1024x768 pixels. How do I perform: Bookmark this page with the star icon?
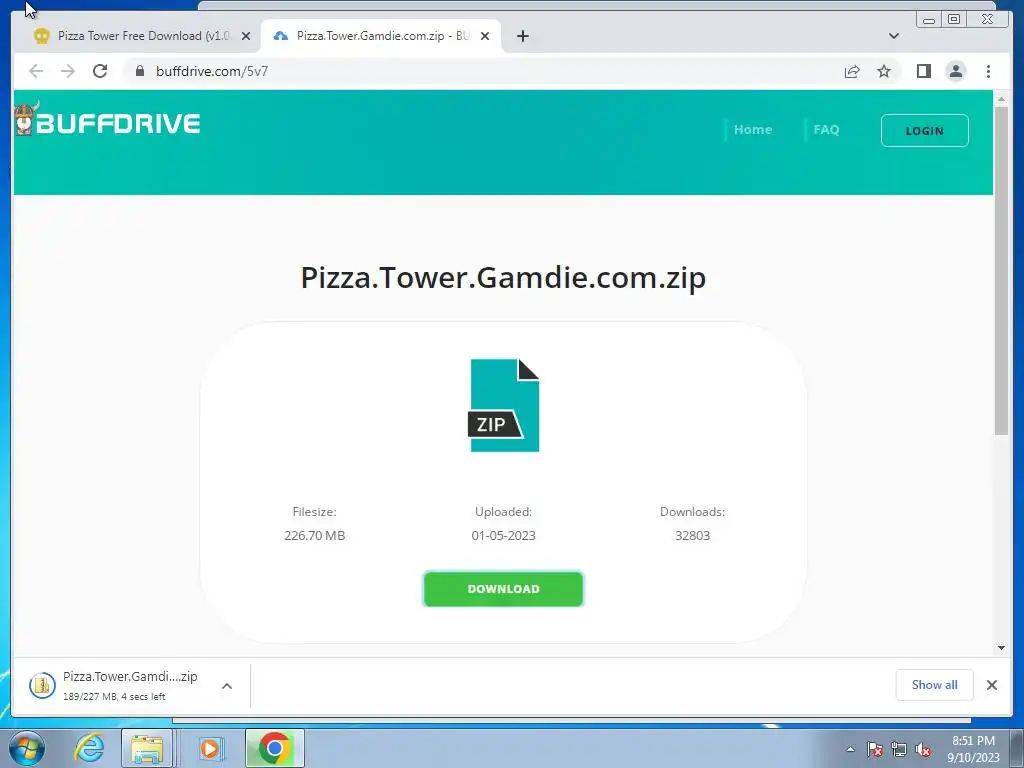tap(884, 71)
